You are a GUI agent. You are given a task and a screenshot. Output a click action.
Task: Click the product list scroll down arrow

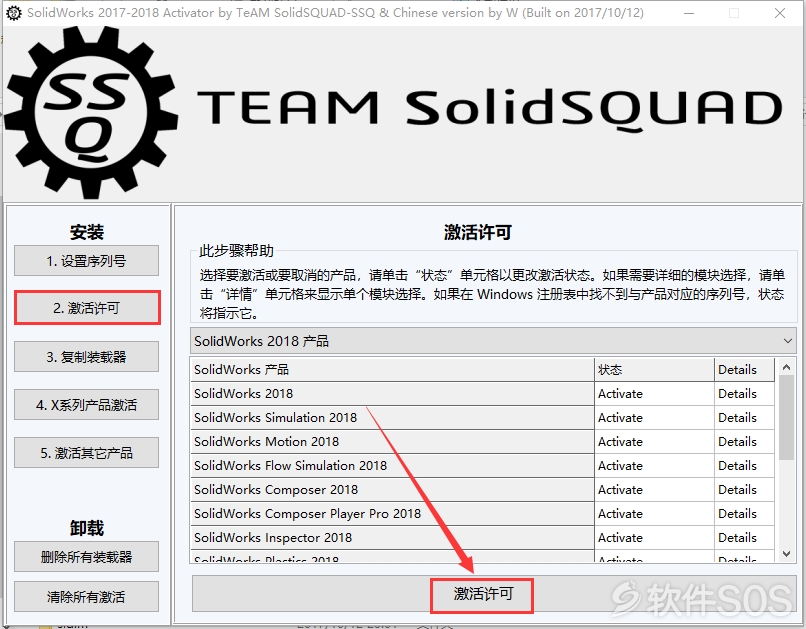coord(786,553)
